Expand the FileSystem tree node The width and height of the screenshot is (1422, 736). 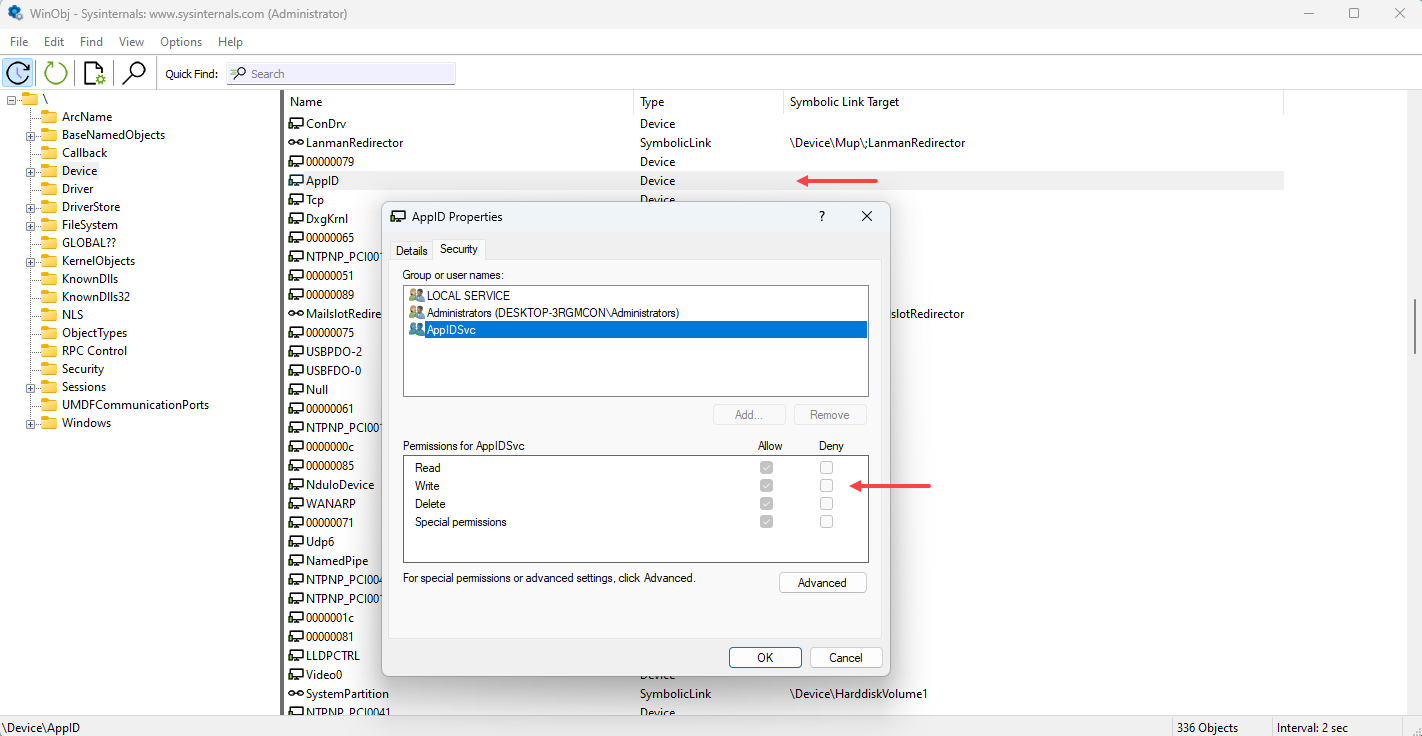coord(31,226)
